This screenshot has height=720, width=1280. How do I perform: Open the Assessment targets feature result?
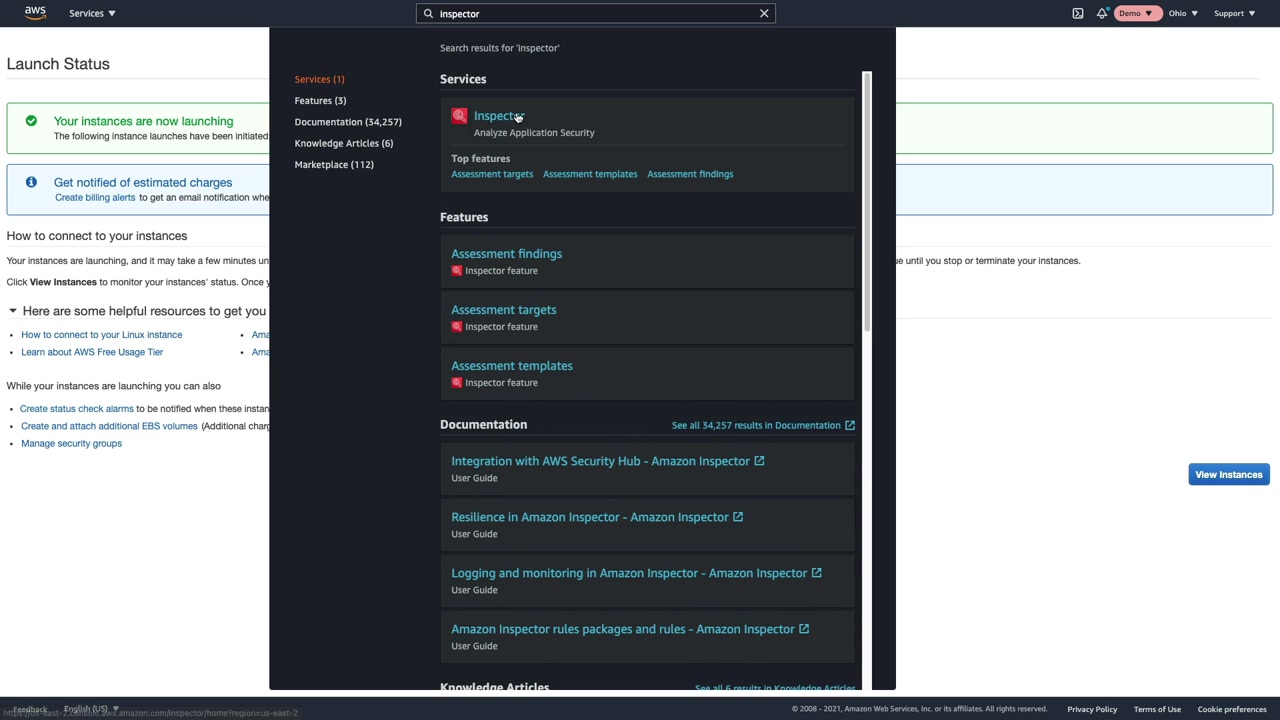point(503,310)
